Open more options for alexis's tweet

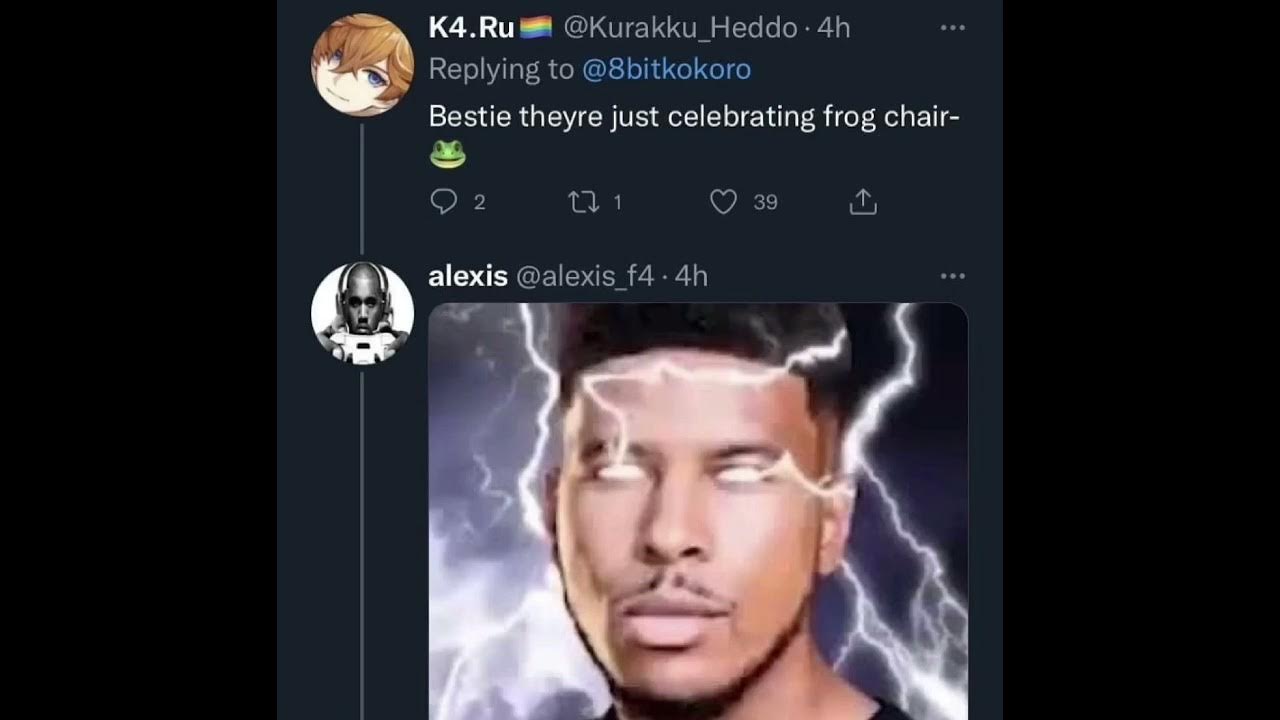pos(953,276)
